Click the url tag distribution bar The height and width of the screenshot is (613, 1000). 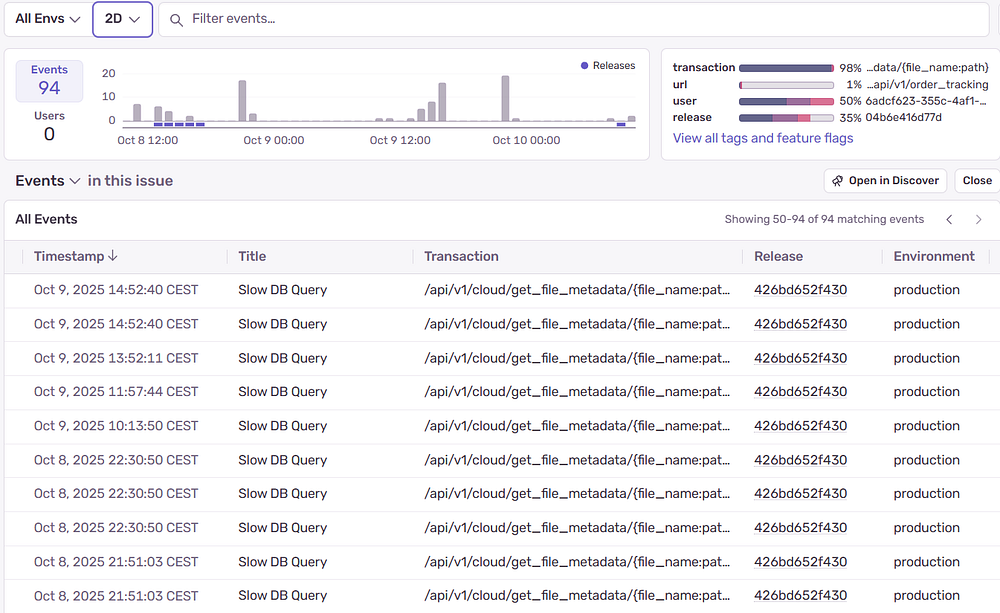pos(786,85)
